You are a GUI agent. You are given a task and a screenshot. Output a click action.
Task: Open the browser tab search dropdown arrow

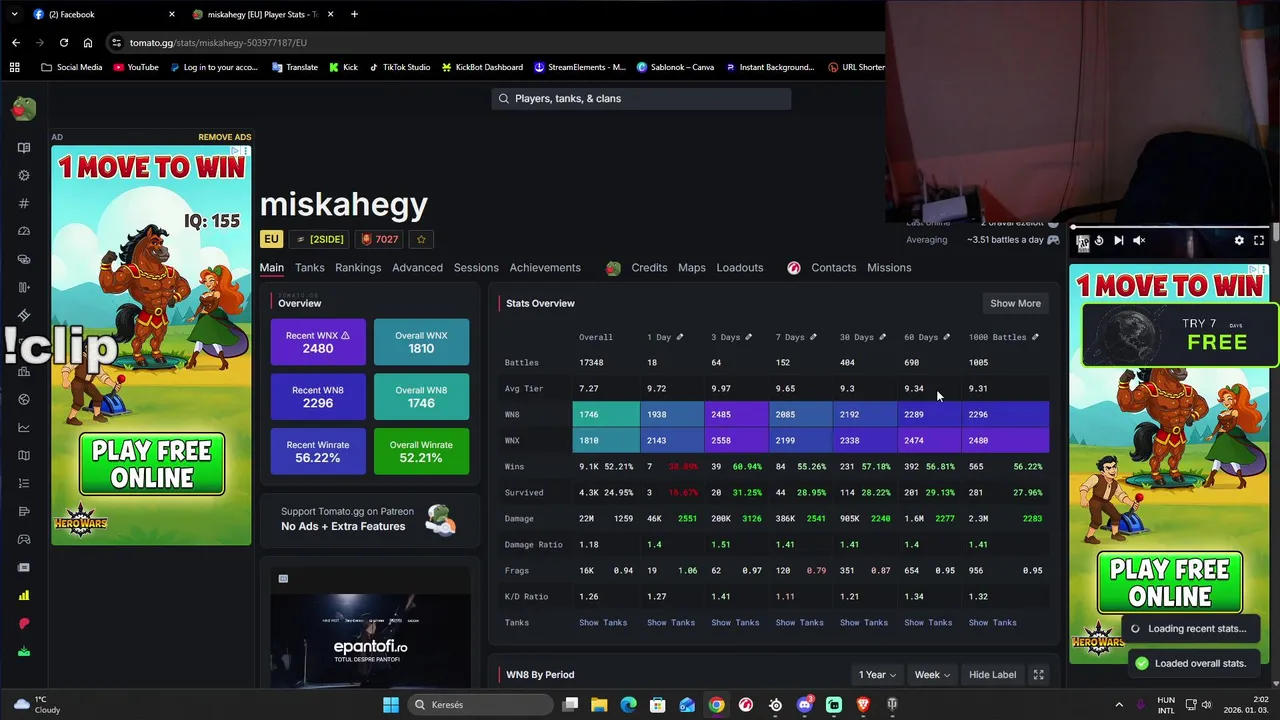14,14
